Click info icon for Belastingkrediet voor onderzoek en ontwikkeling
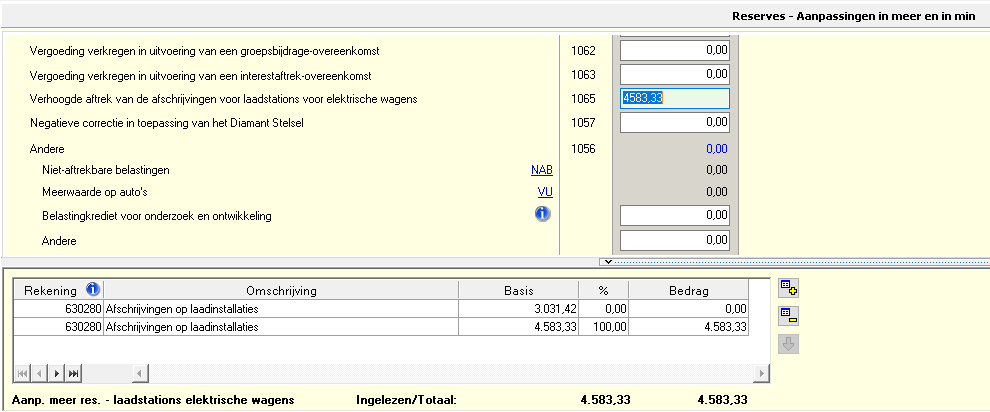This screenshot has width=990, height=412. point(543,214)
